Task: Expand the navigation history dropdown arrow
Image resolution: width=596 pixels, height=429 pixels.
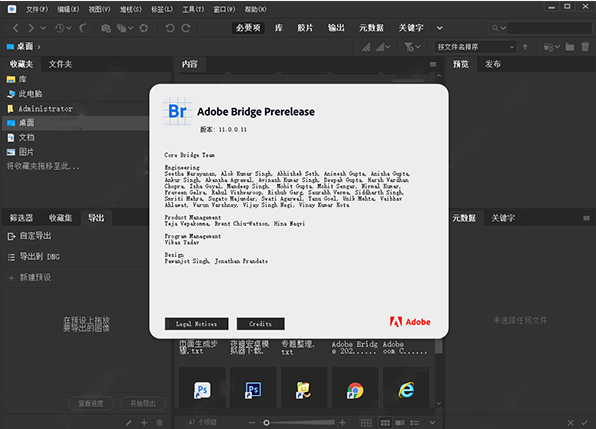Action: [x=43, y=28]
